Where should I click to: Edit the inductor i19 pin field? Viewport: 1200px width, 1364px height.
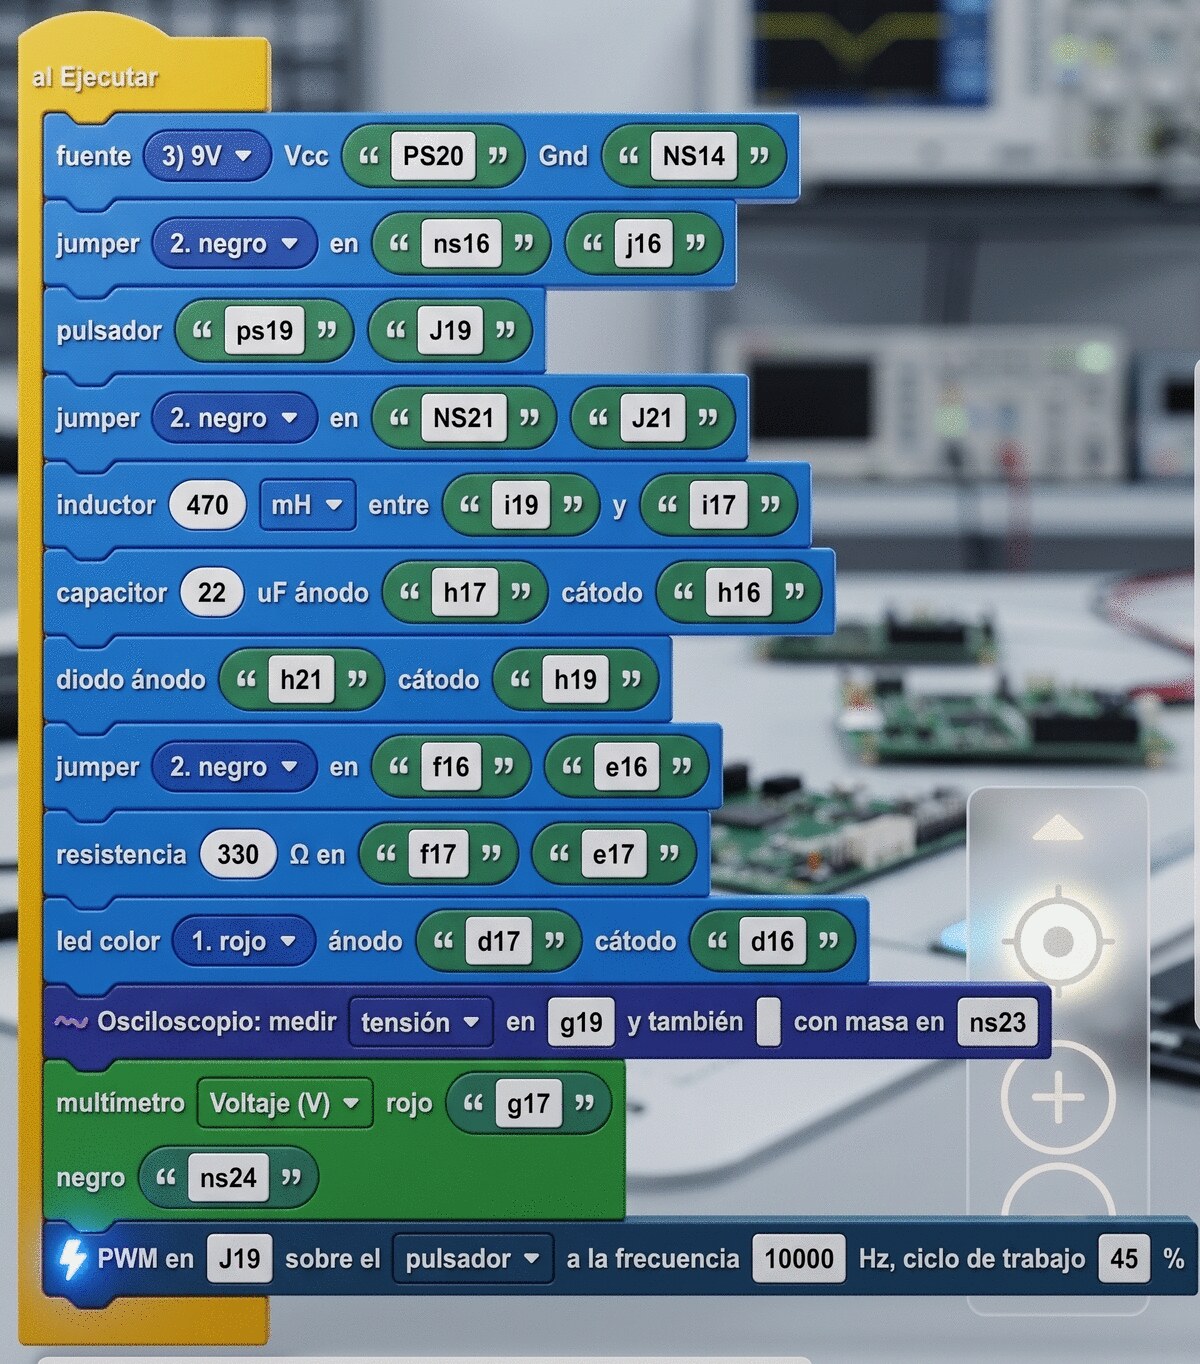520,505
